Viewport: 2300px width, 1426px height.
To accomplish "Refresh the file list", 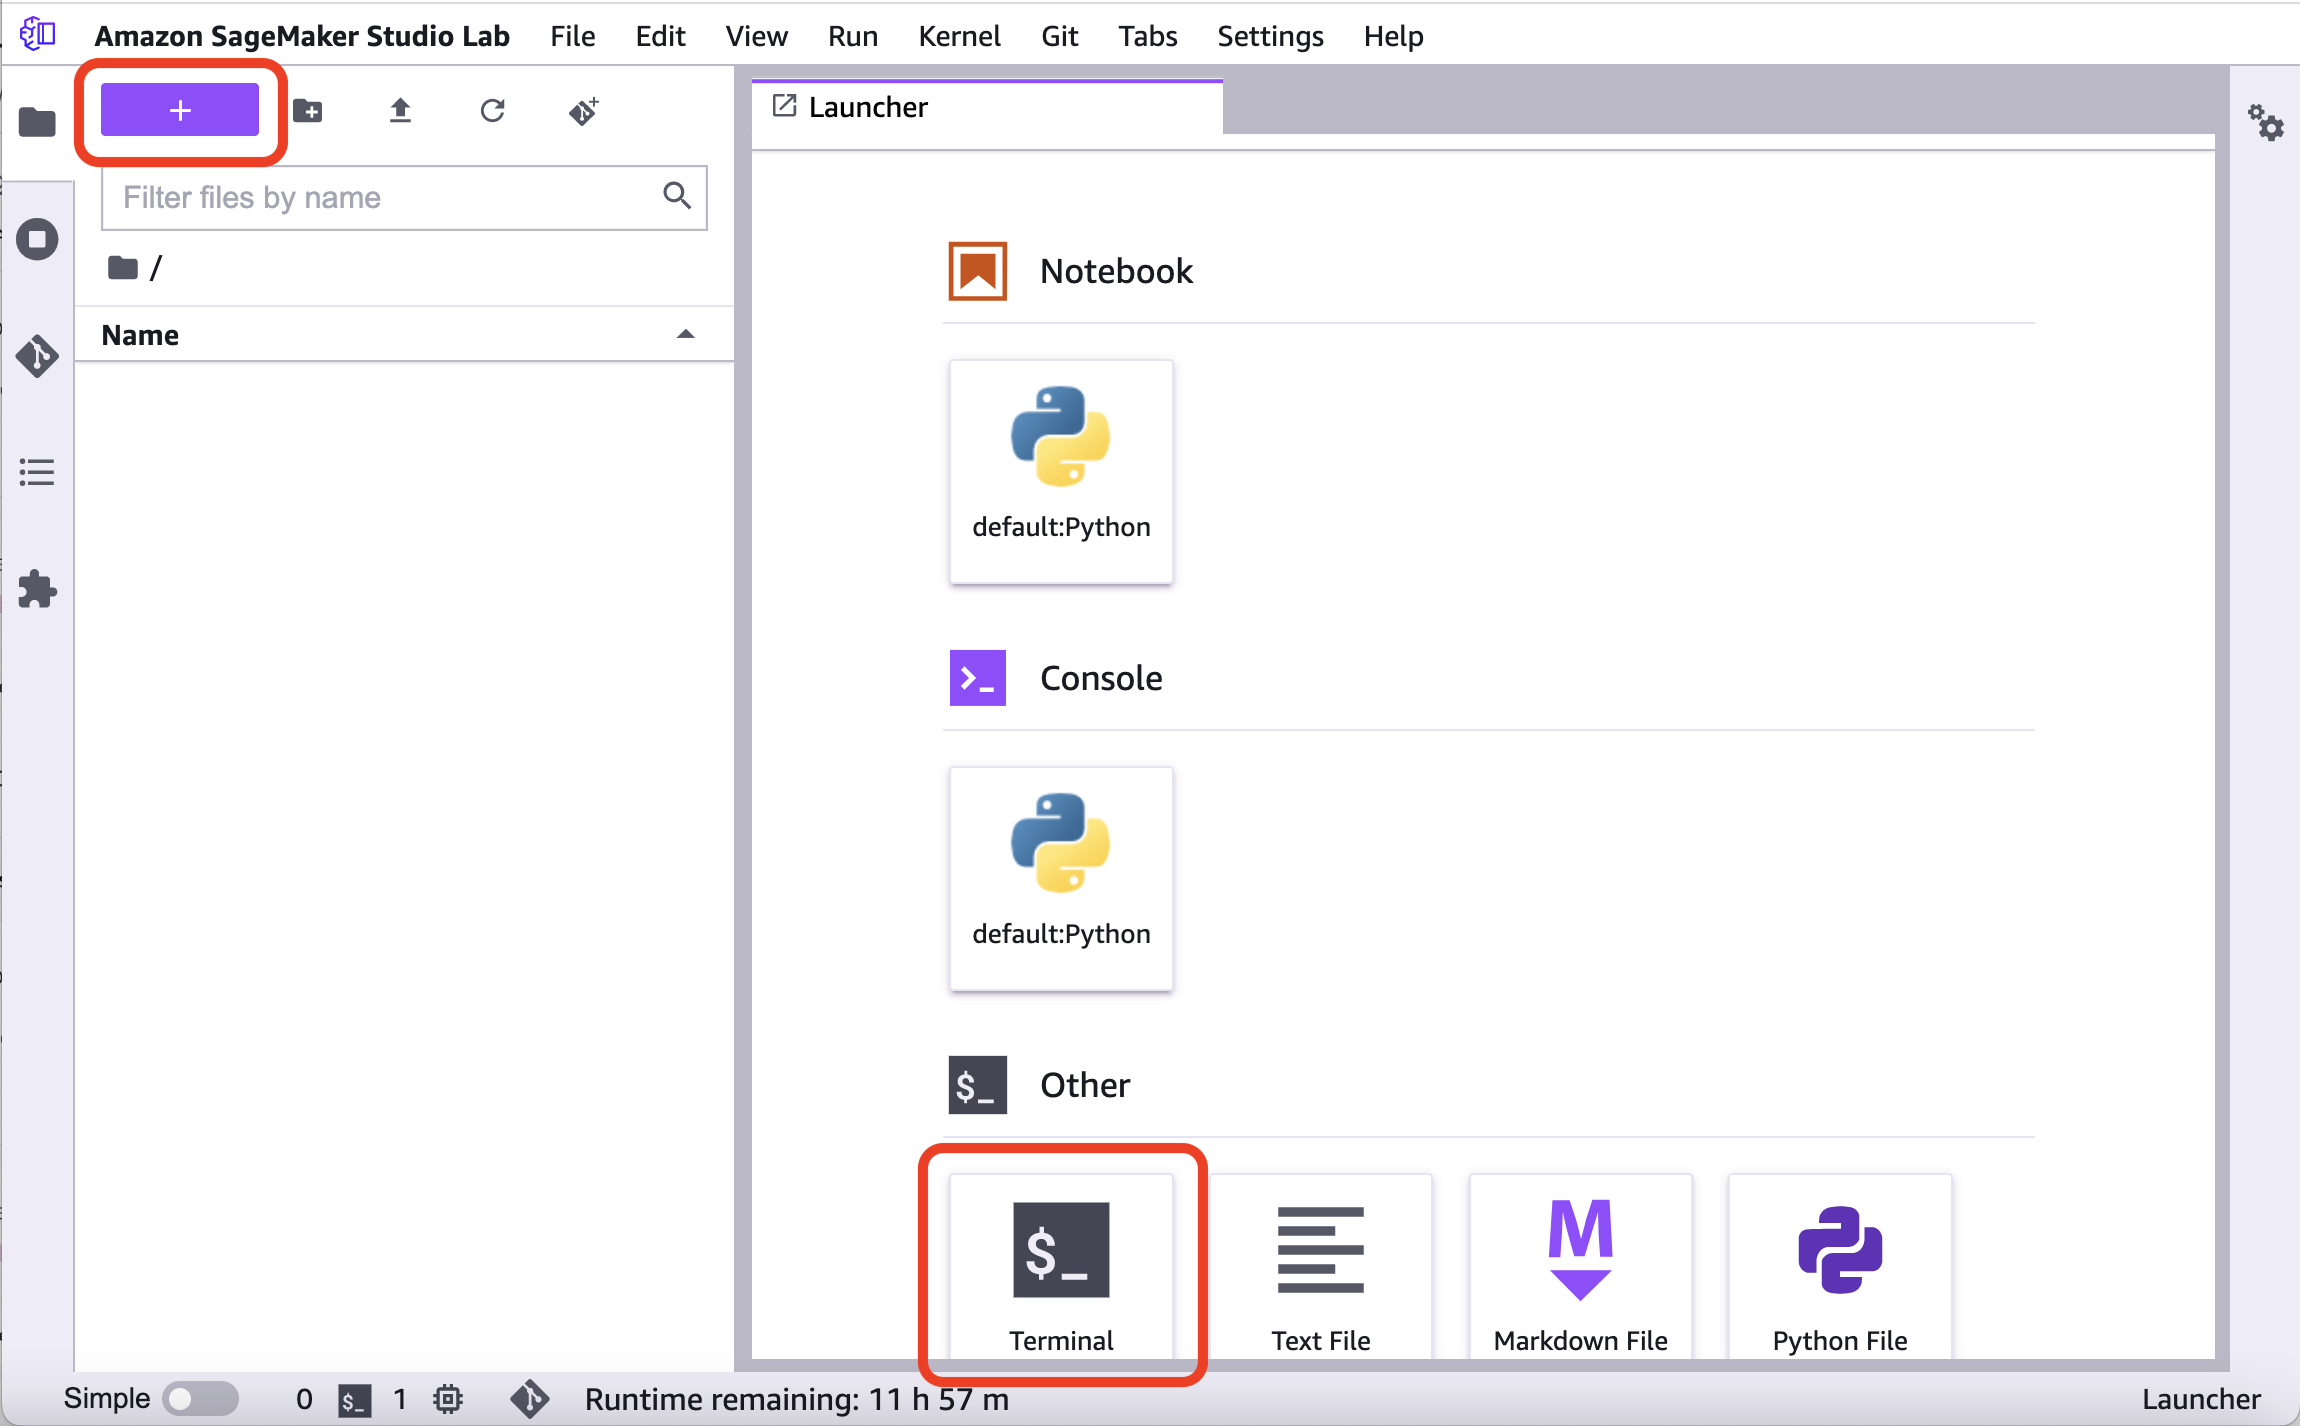I will [492, 110].
